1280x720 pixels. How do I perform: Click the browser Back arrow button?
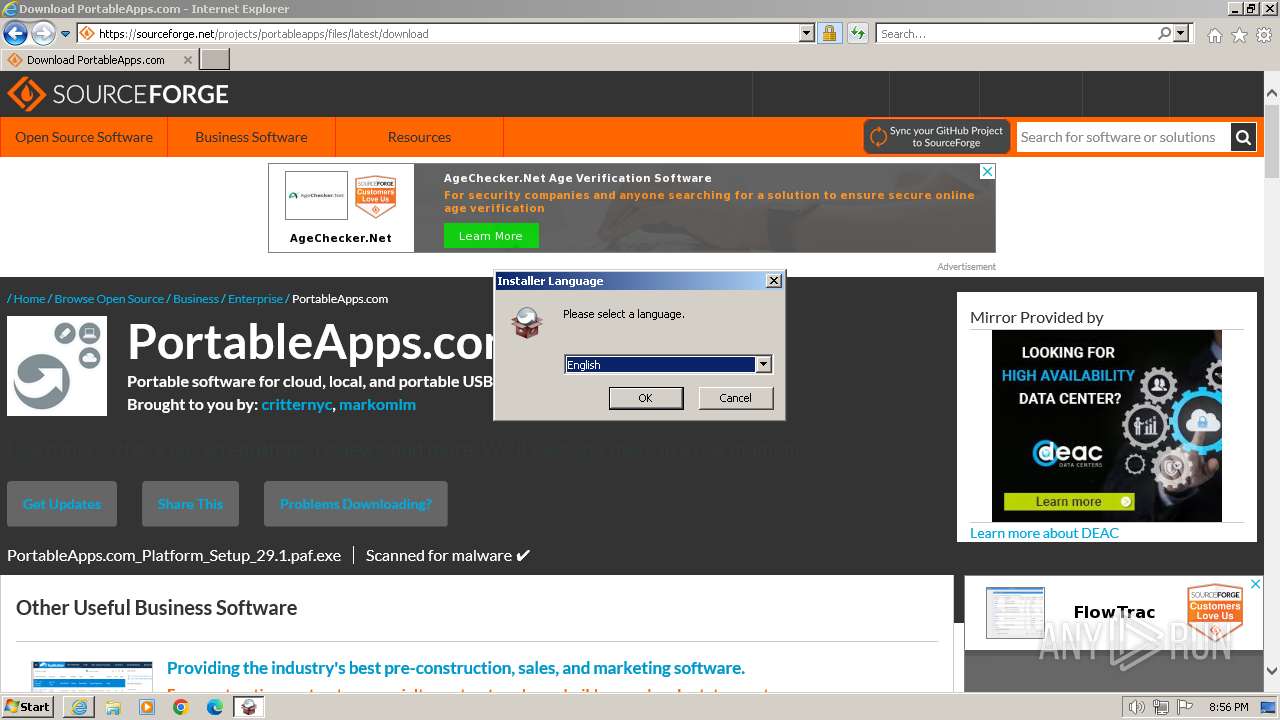tap(15, 33)
